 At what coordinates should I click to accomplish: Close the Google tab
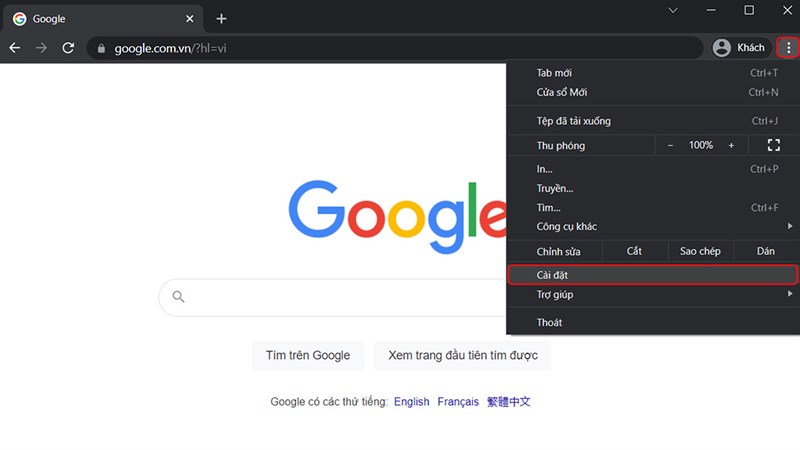tap(189, 19)
